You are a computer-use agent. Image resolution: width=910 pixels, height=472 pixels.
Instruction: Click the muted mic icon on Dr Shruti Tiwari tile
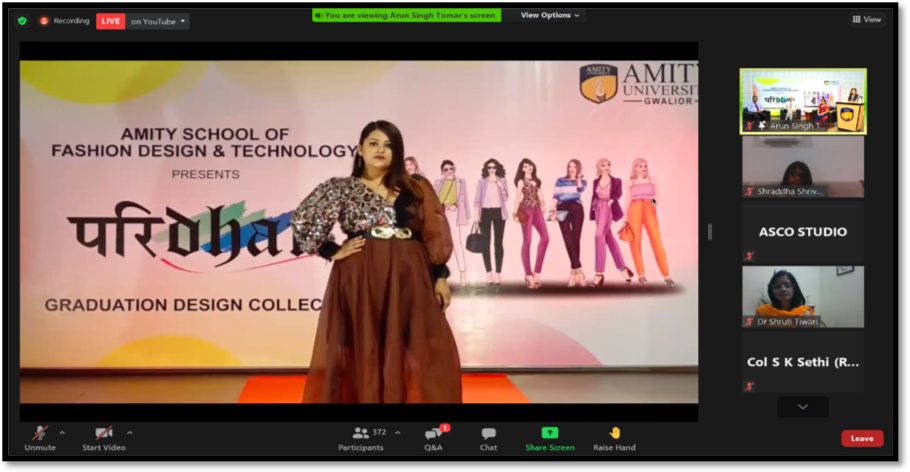click(x=749, y=321)
